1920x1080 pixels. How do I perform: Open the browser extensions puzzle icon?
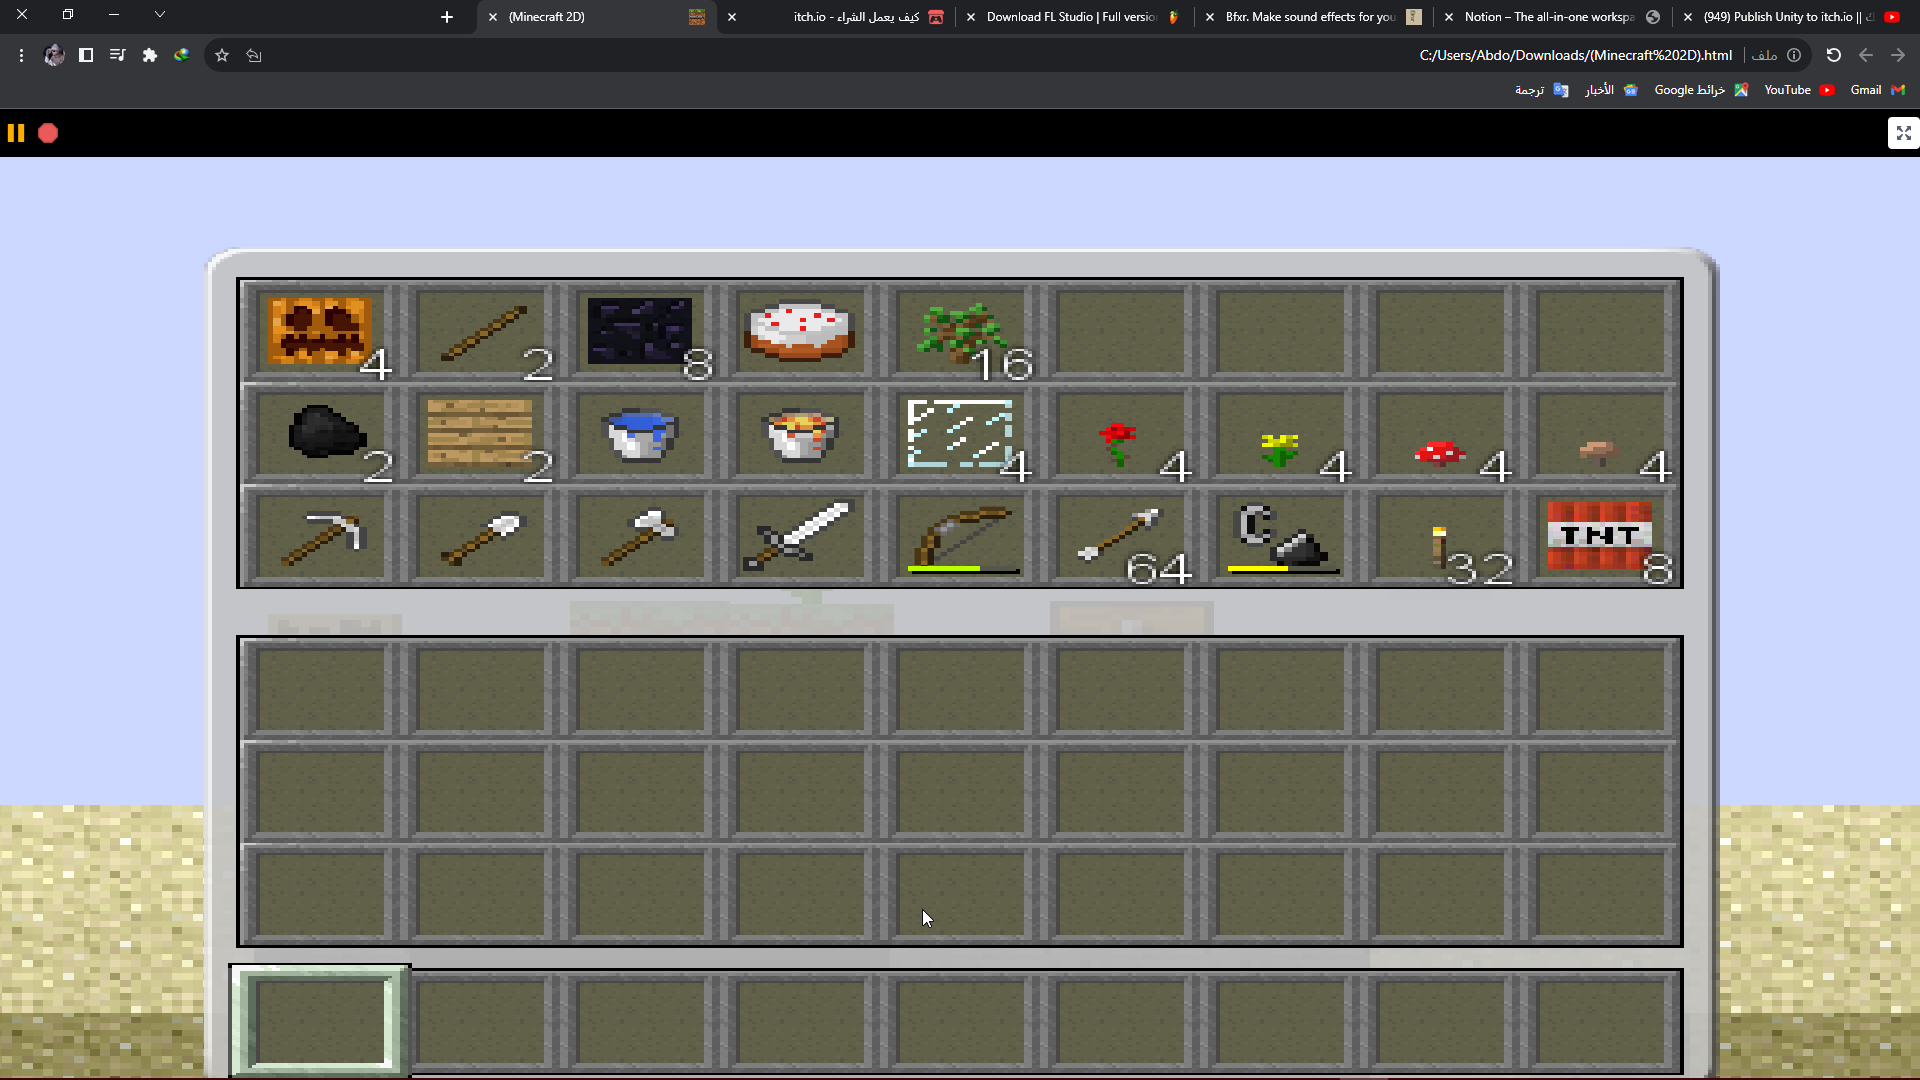(x=150, y=56)
